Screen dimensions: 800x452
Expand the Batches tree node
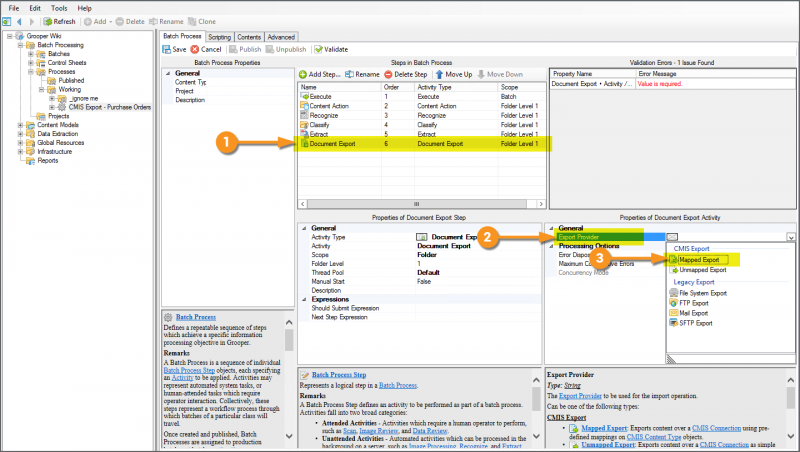pos(31,54)
